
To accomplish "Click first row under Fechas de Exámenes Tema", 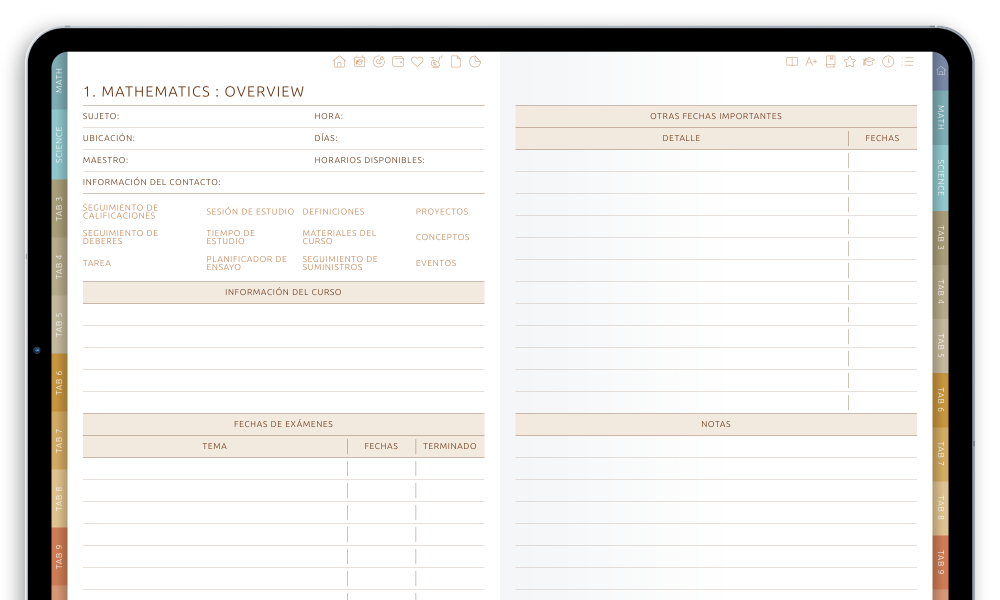I will 214,468.
